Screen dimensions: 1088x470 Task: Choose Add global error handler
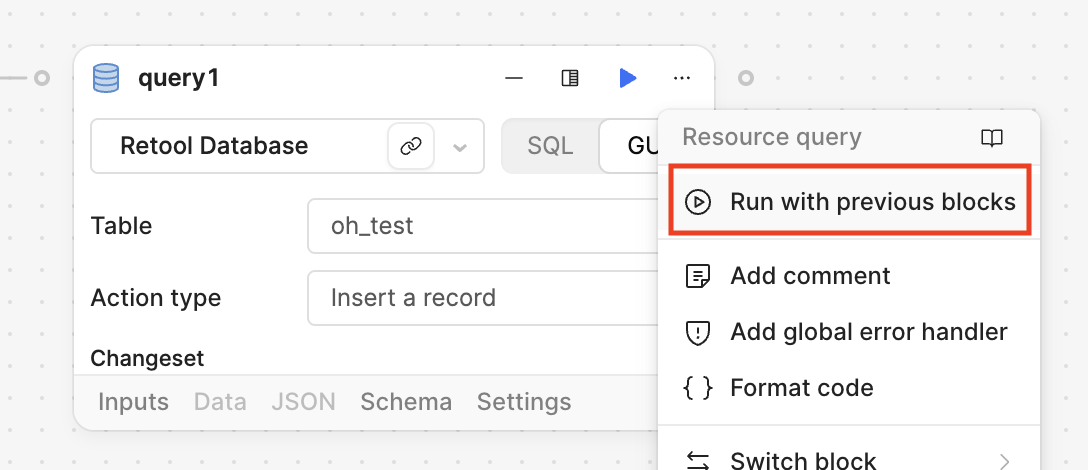coord(868,332)
